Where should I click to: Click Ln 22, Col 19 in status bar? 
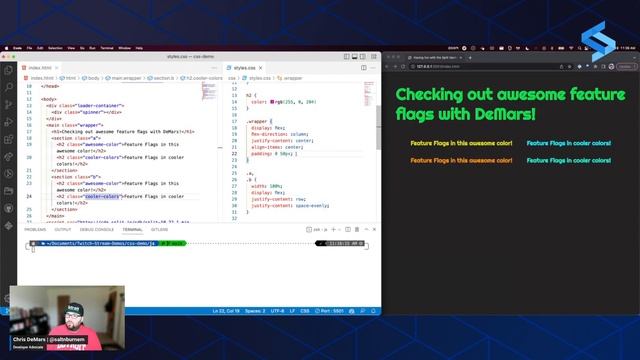click(226, 311)
